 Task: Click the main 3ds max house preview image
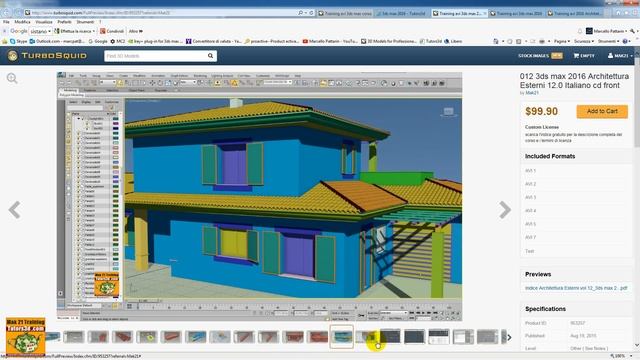coord(260,197)
